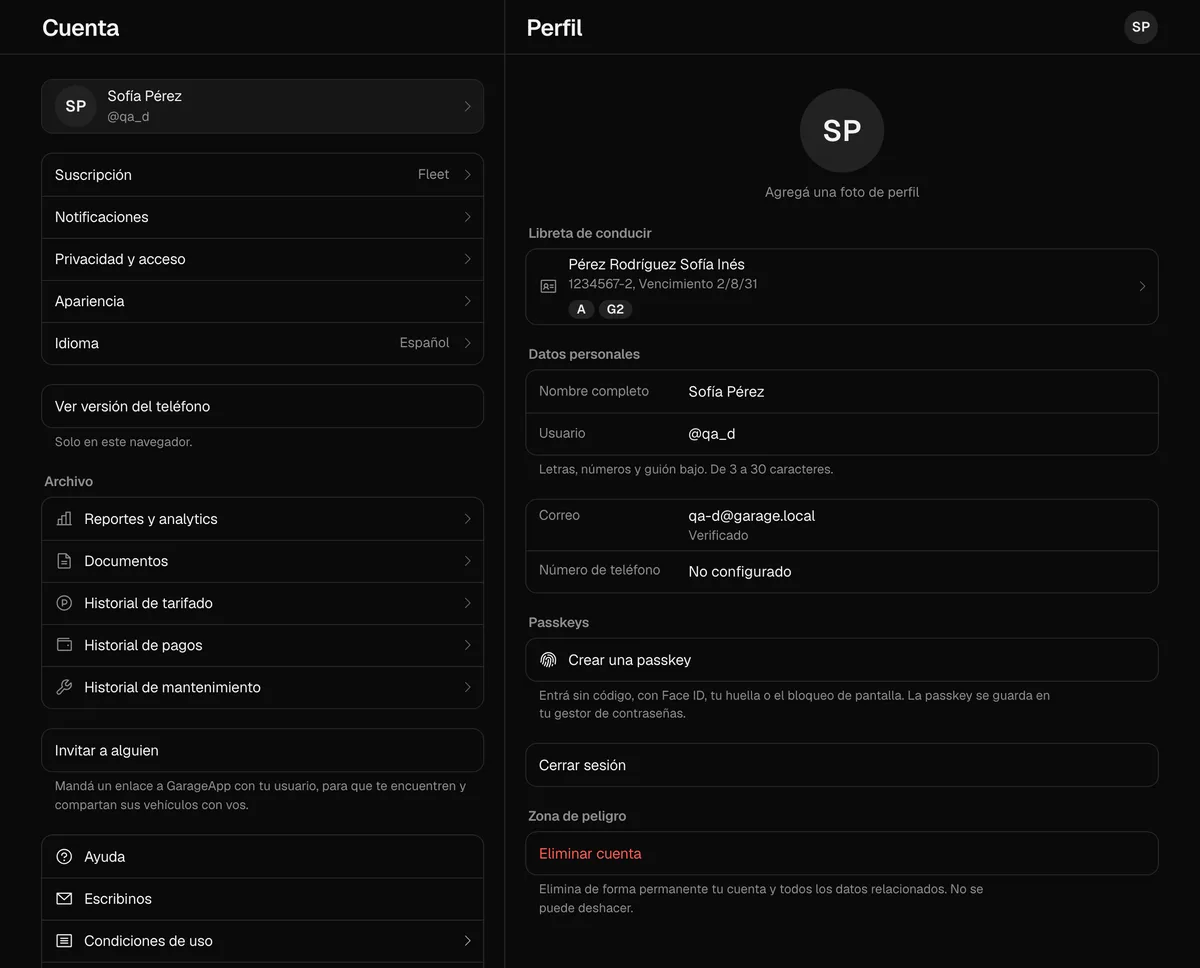The height and width of the screenshot is (968, 1200).
Task: Expand Reportes y analytics chevron
Action: [467, 519]
